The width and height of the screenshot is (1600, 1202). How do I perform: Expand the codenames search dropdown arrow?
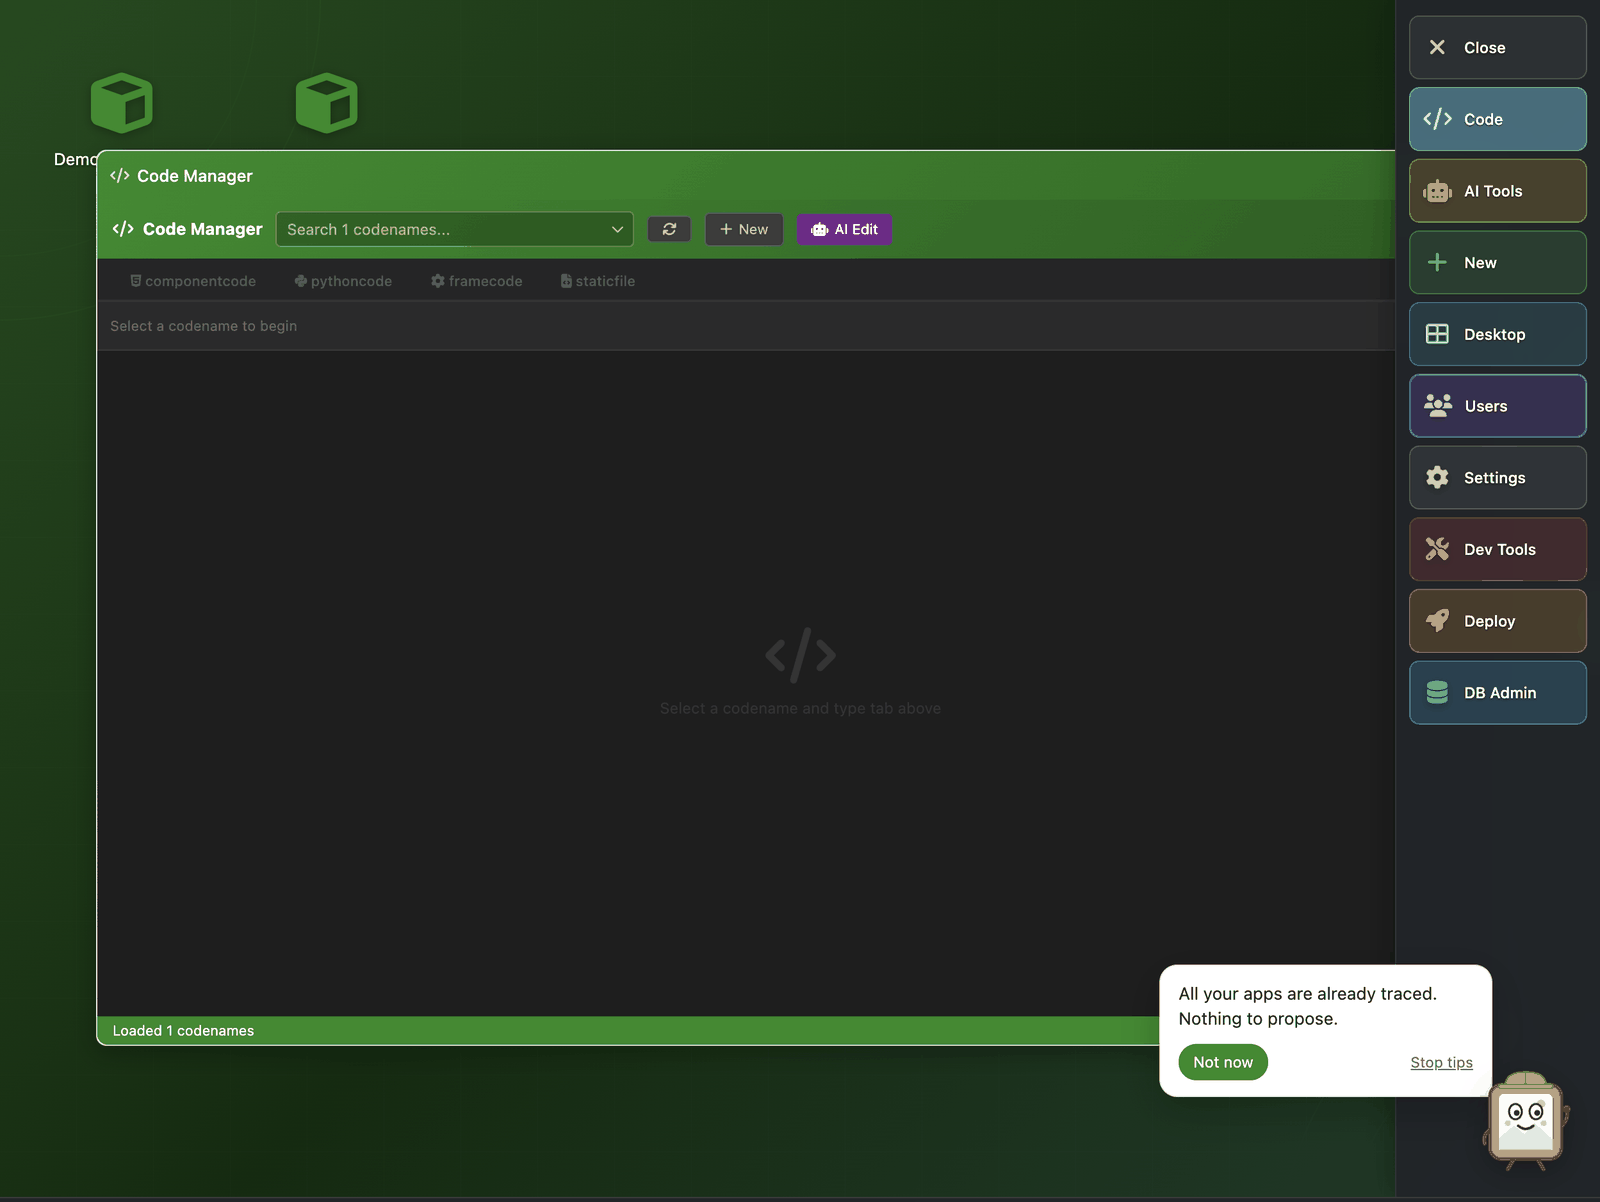point(617,229)
